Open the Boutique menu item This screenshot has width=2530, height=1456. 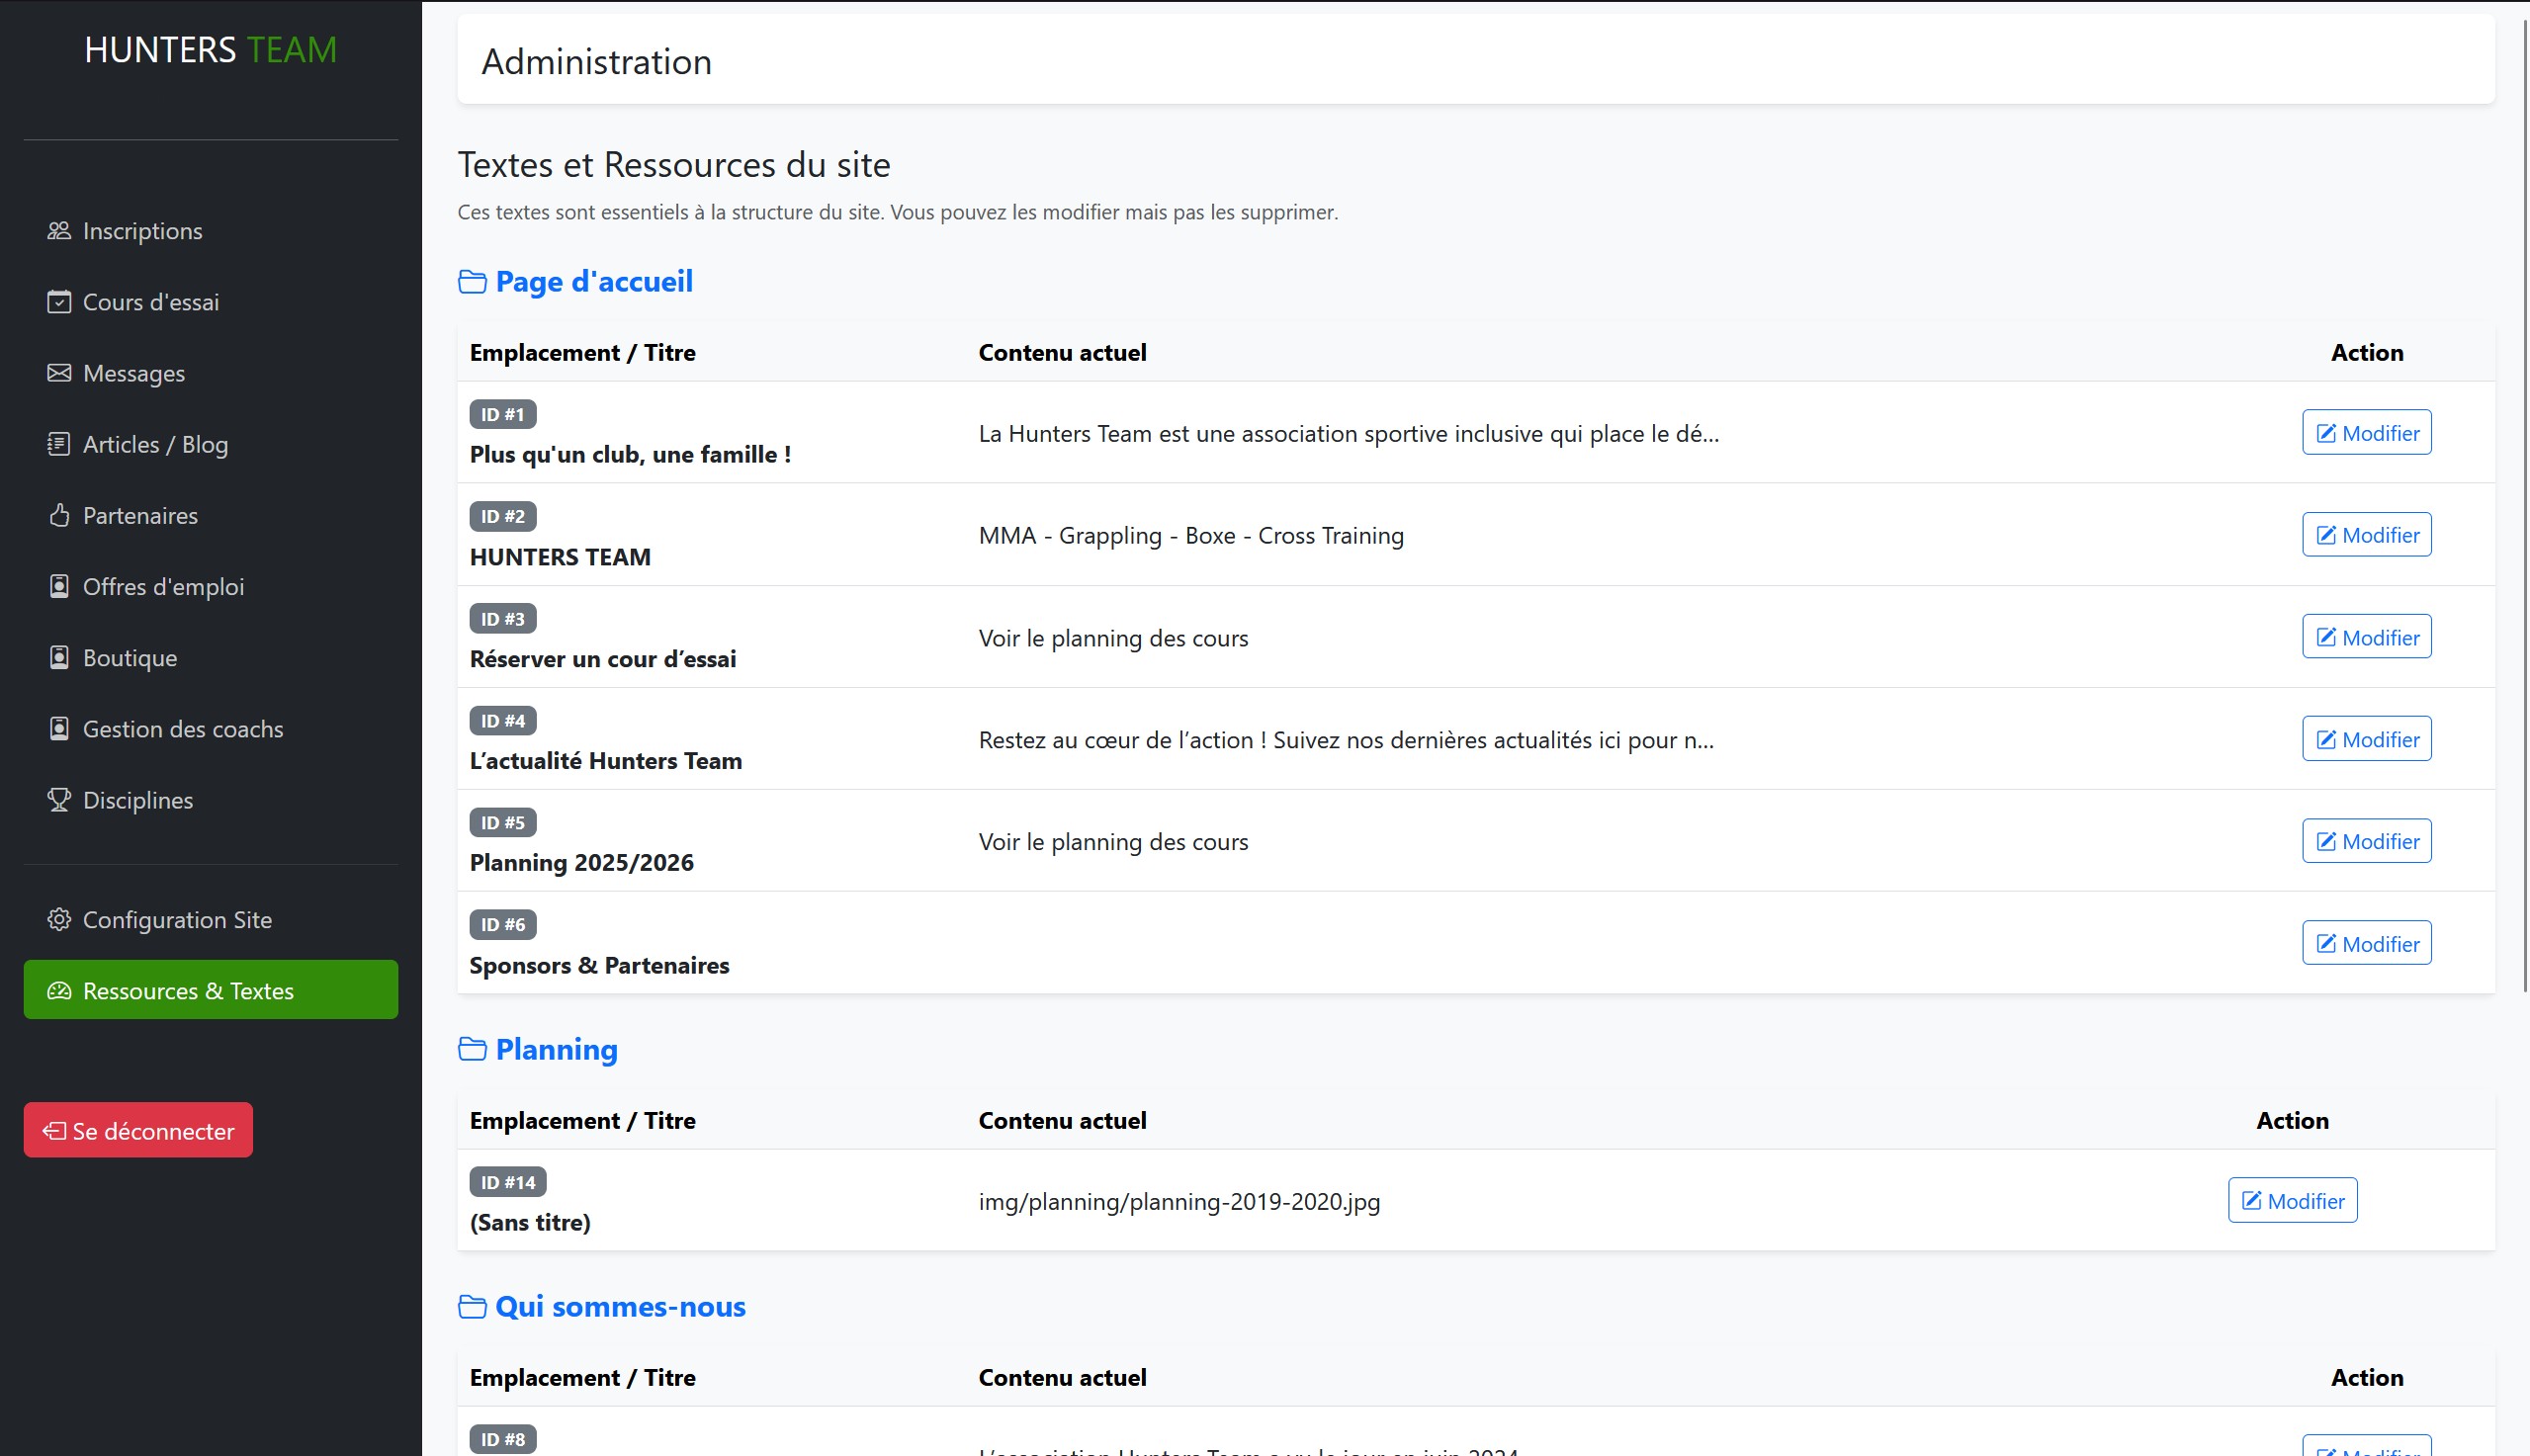tap(211, 657)
